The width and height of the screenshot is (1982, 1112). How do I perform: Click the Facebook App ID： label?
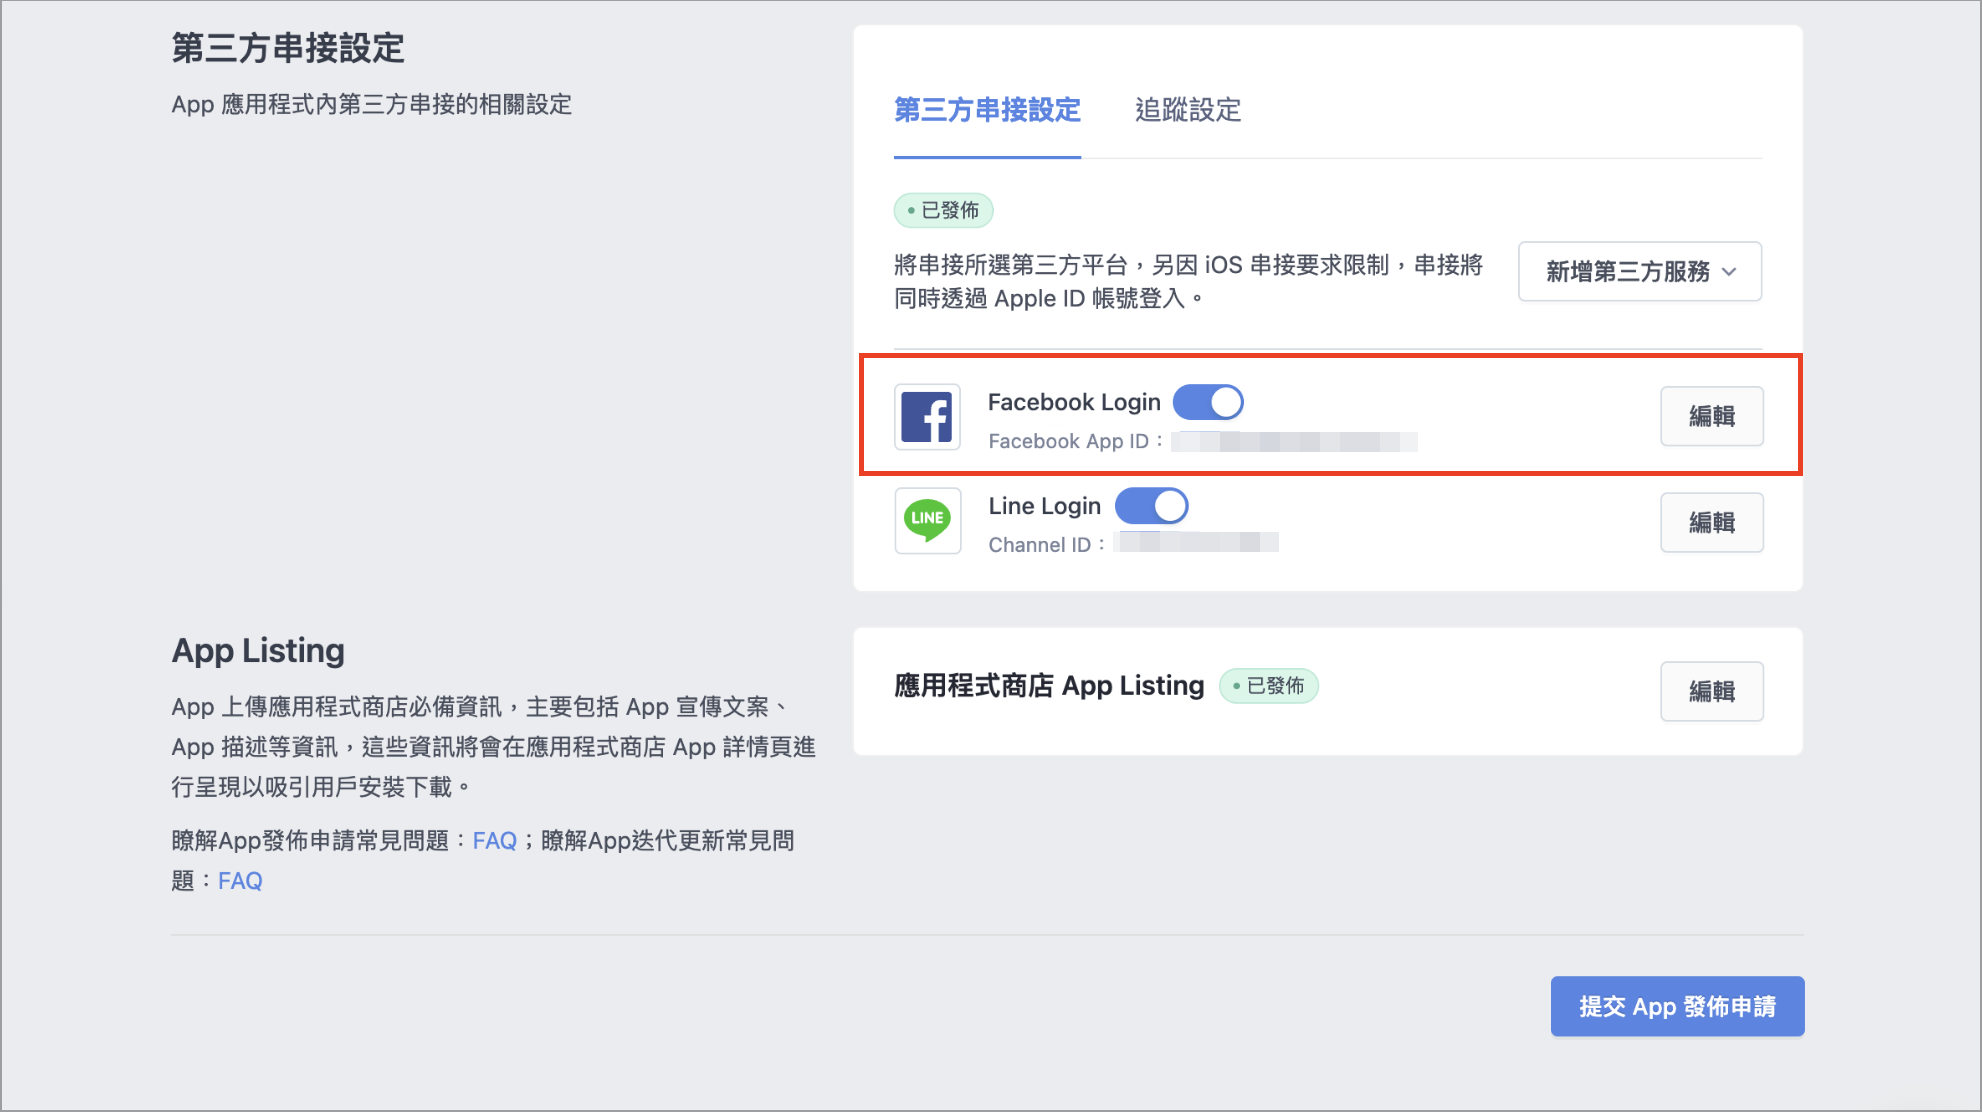coord(1077,441)
